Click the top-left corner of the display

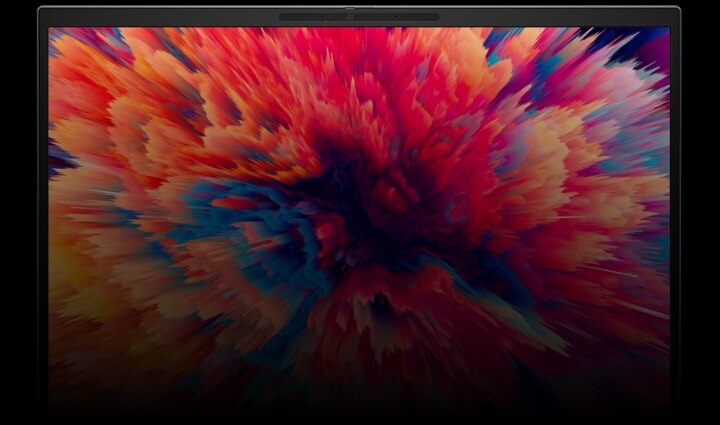51,29
